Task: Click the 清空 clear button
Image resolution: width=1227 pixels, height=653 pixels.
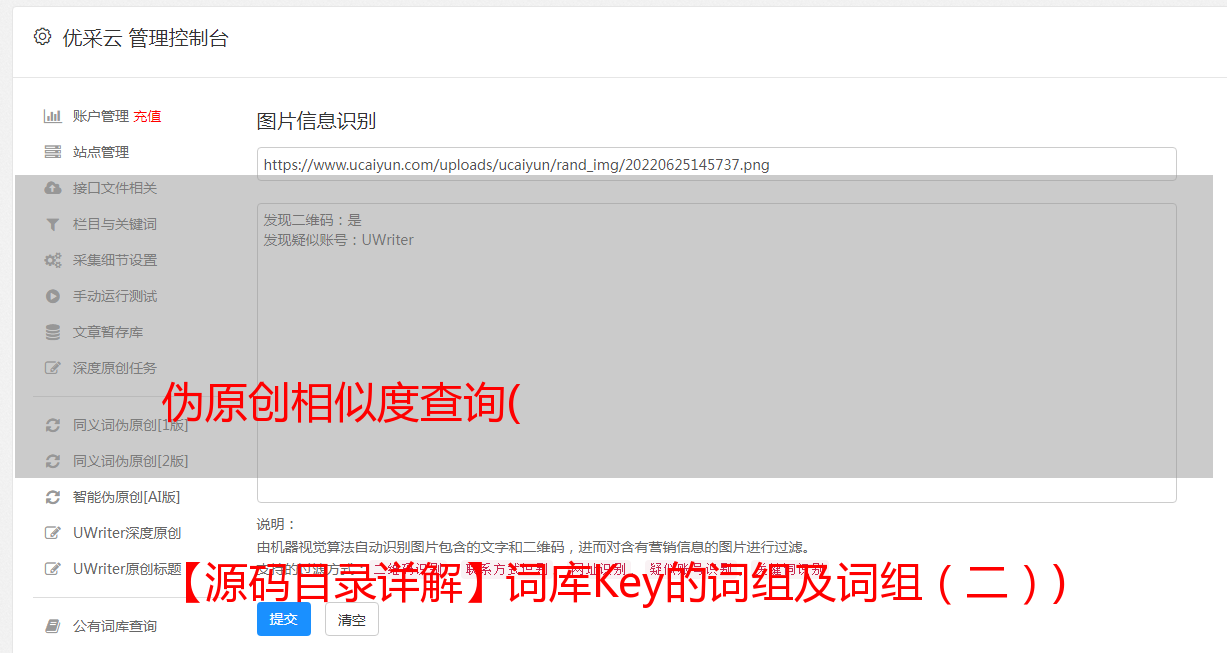Action: (x=352, y=620)
